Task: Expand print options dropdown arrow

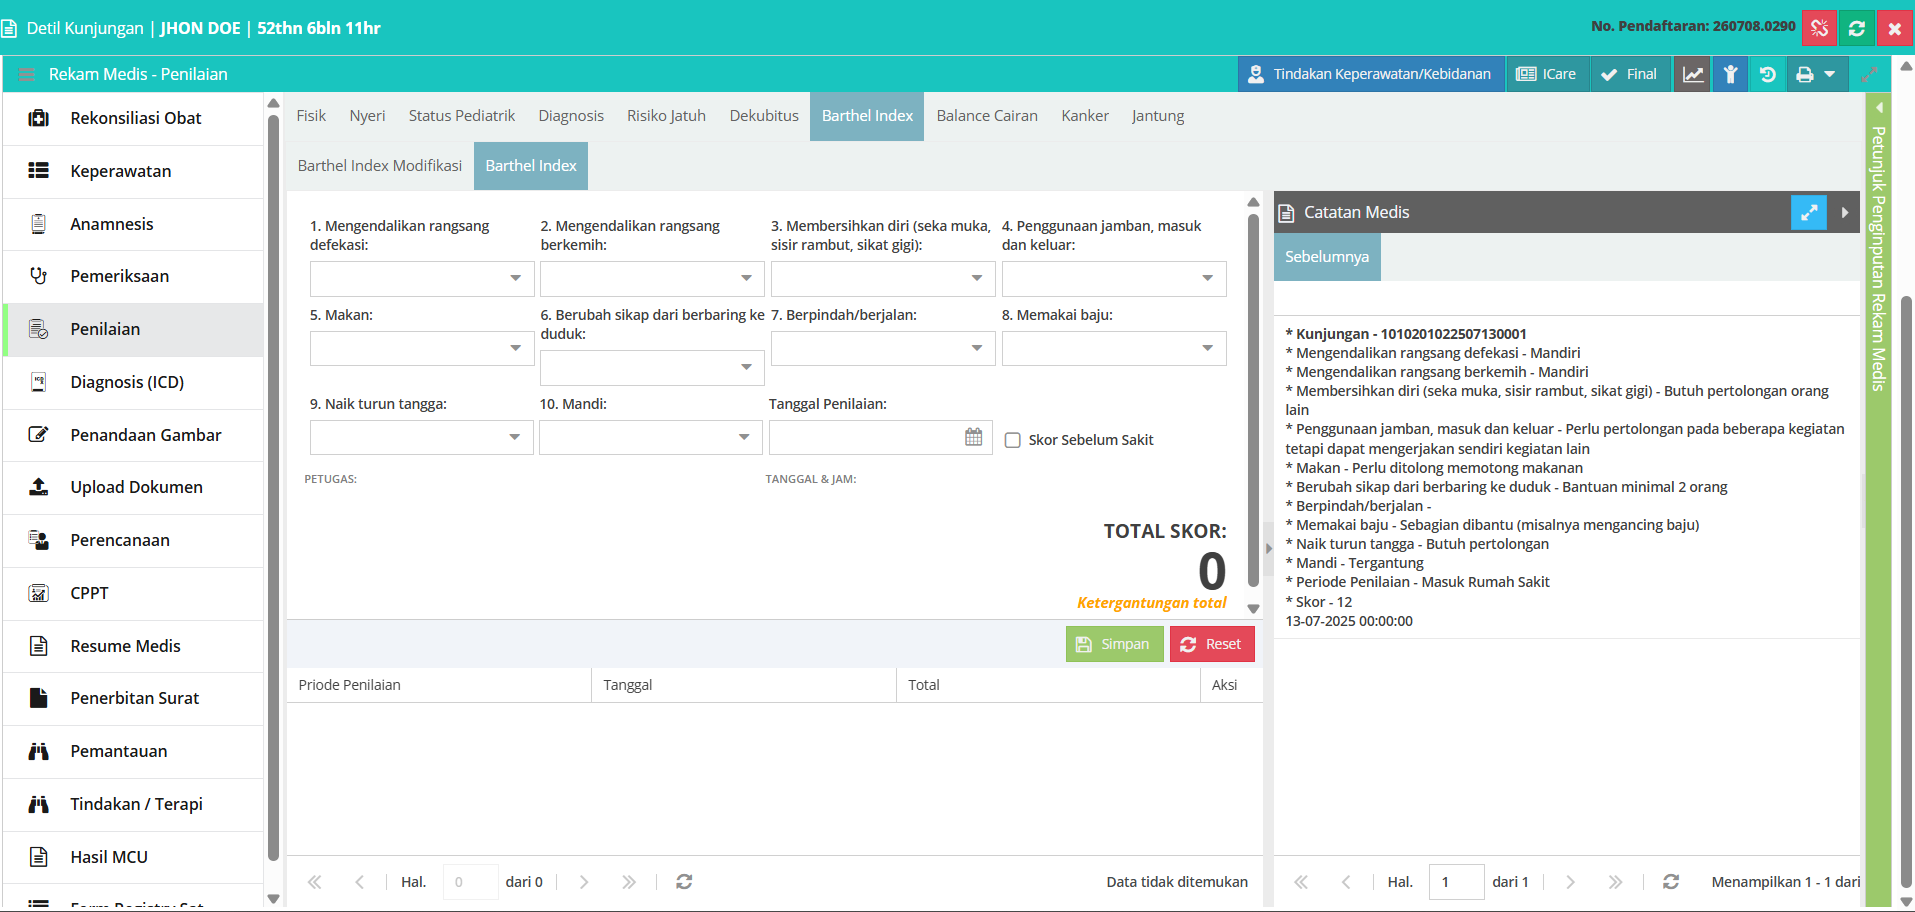Action: coord(1829,74)
